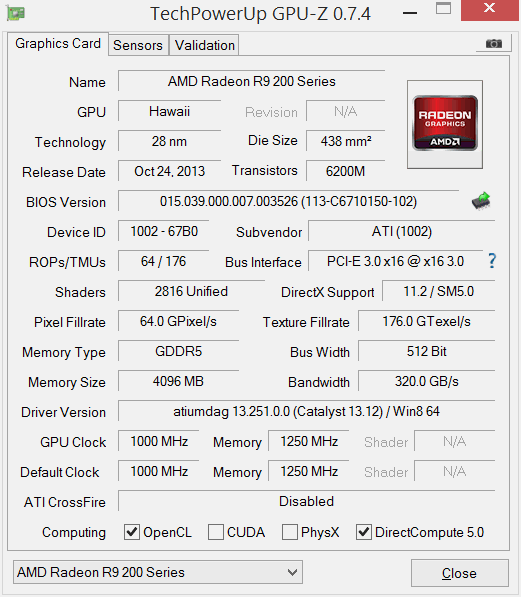Maximize the GPU-Z window
Viewport: 521px width, 597px height.
443,8
